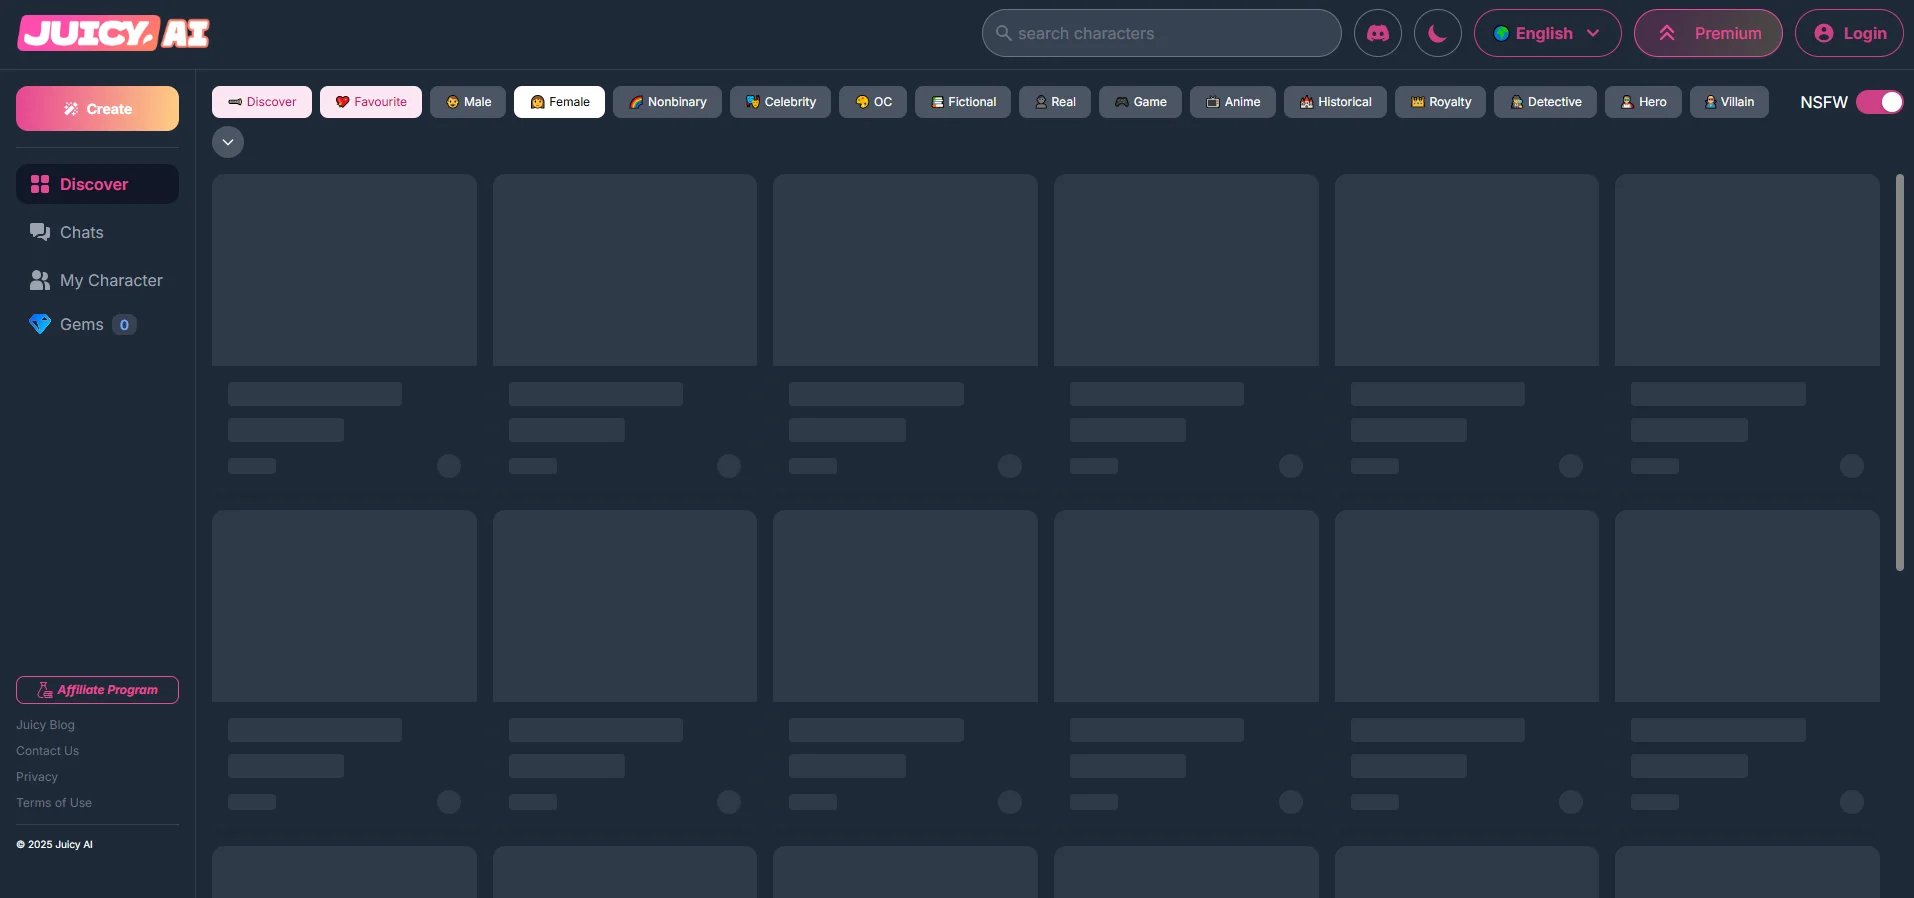Screen dimensions: 1914x898
Task: Click the Login account button
Action: tap(1848, 33)
